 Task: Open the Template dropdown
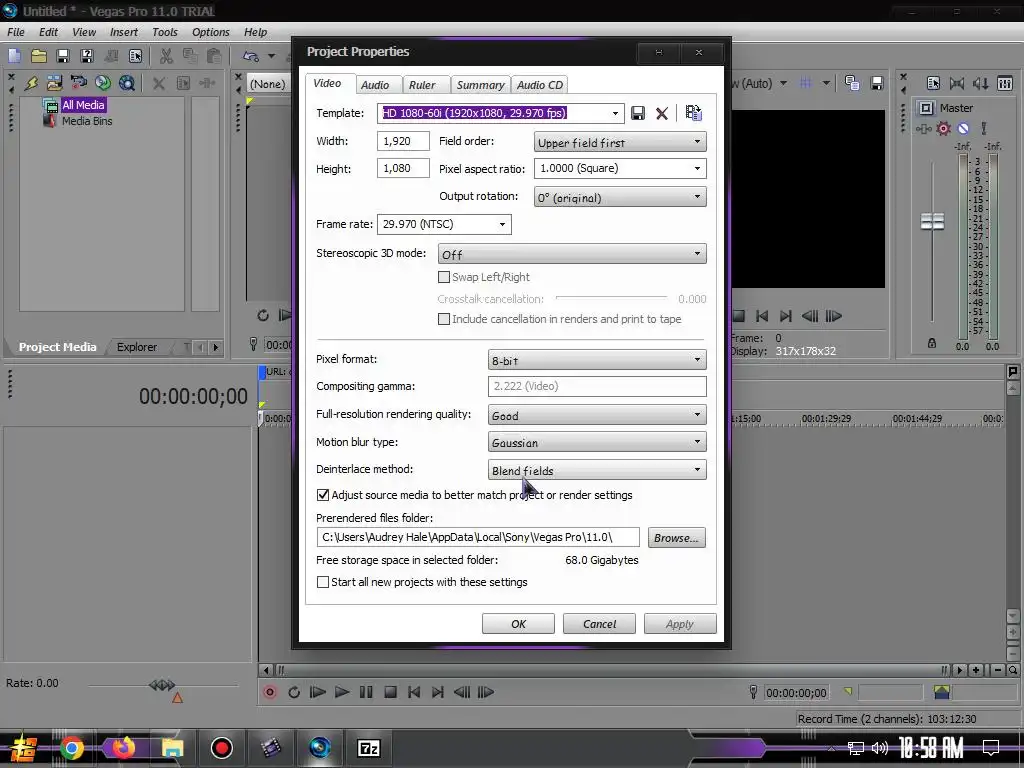click(615, 113)
